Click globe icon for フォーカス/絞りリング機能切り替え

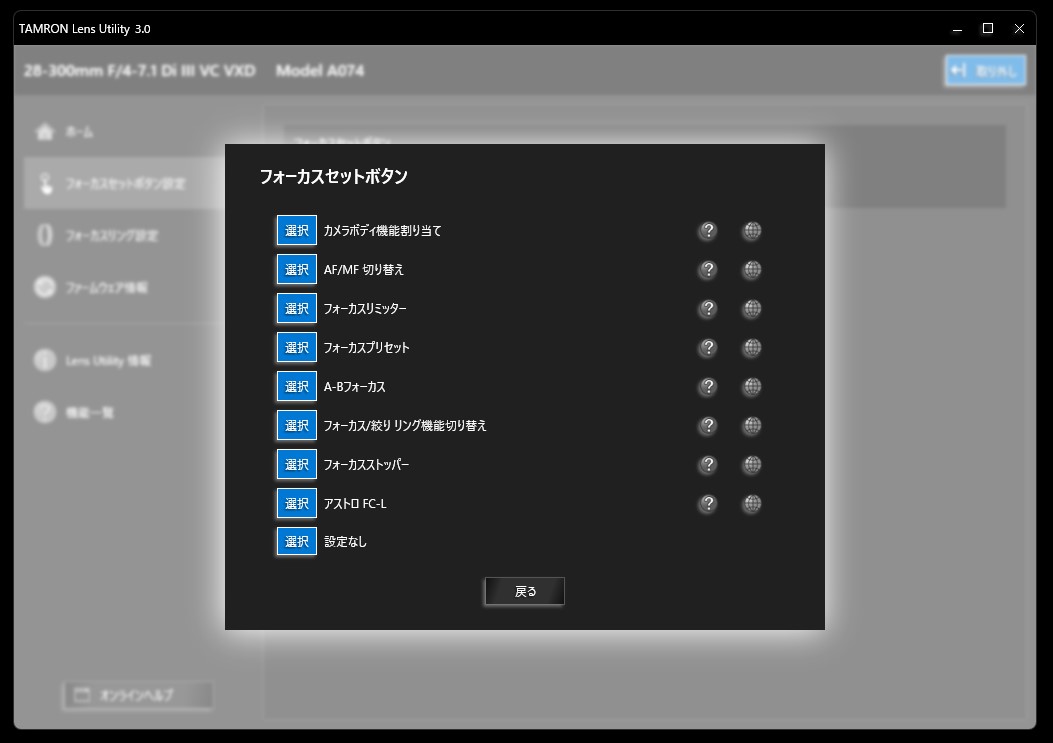click(x=752, y=426)
